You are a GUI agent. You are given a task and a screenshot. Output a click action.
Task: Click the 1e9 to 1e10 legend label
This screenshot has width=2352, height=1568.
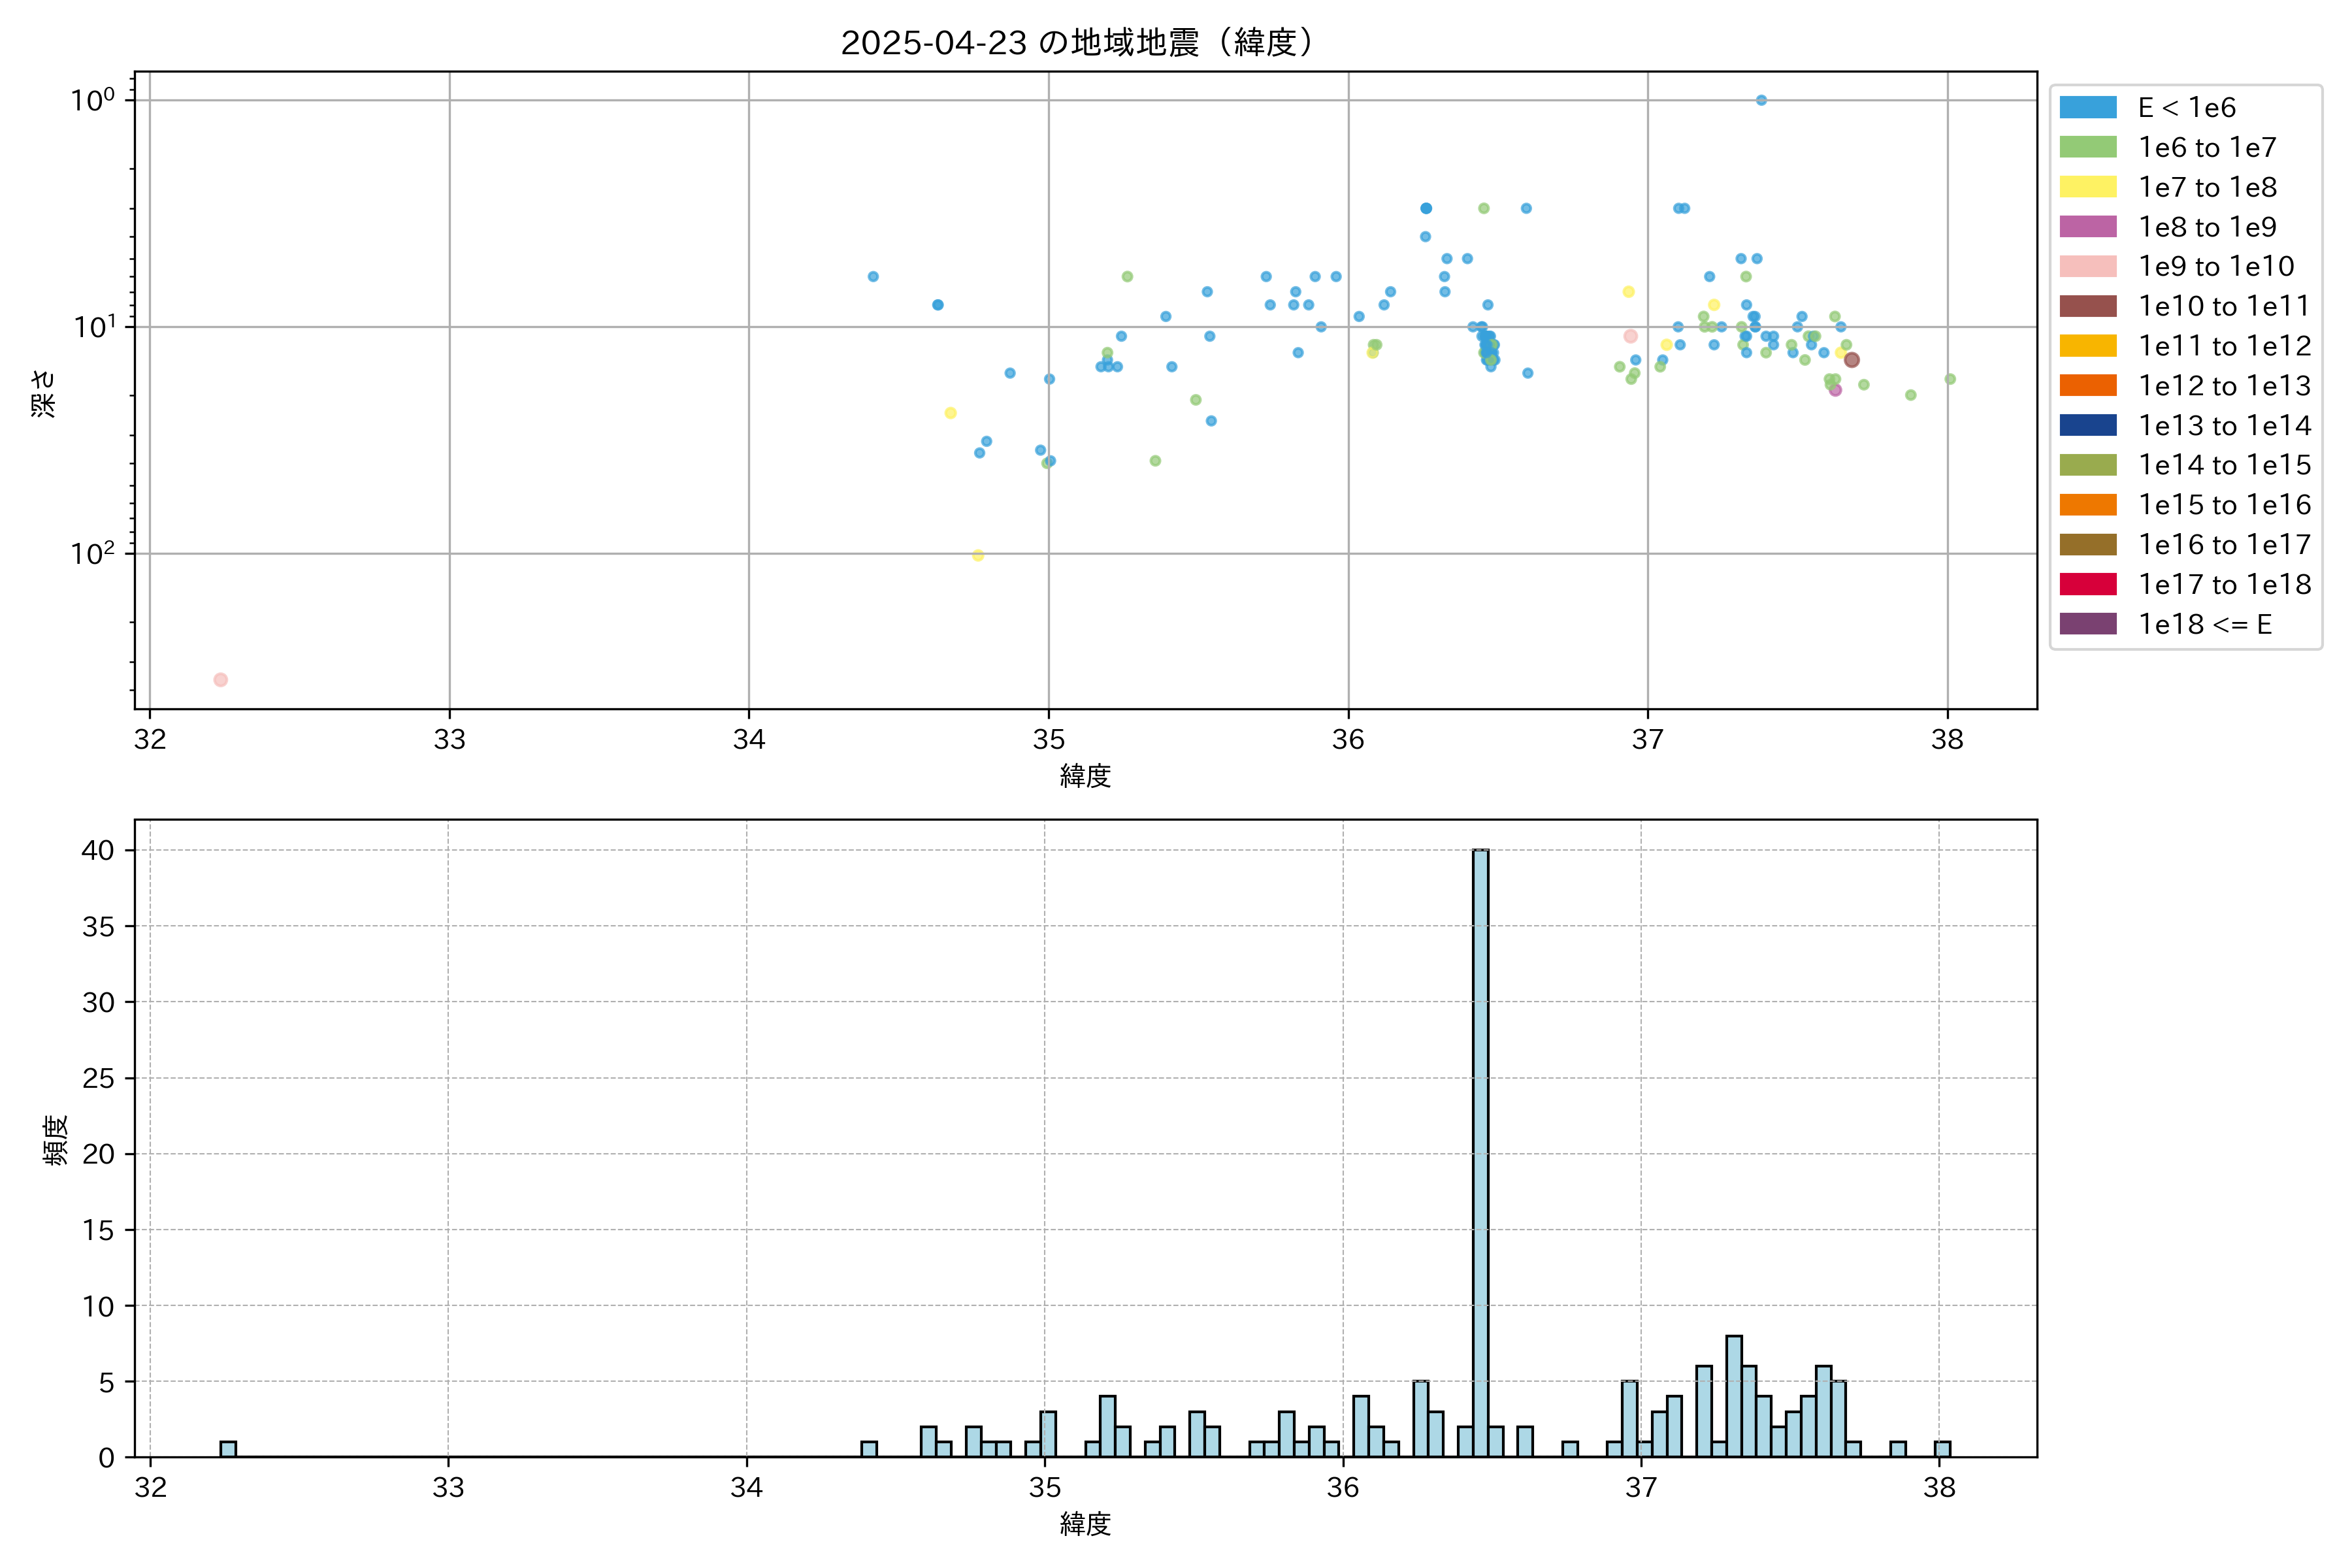click(2216, 266)
